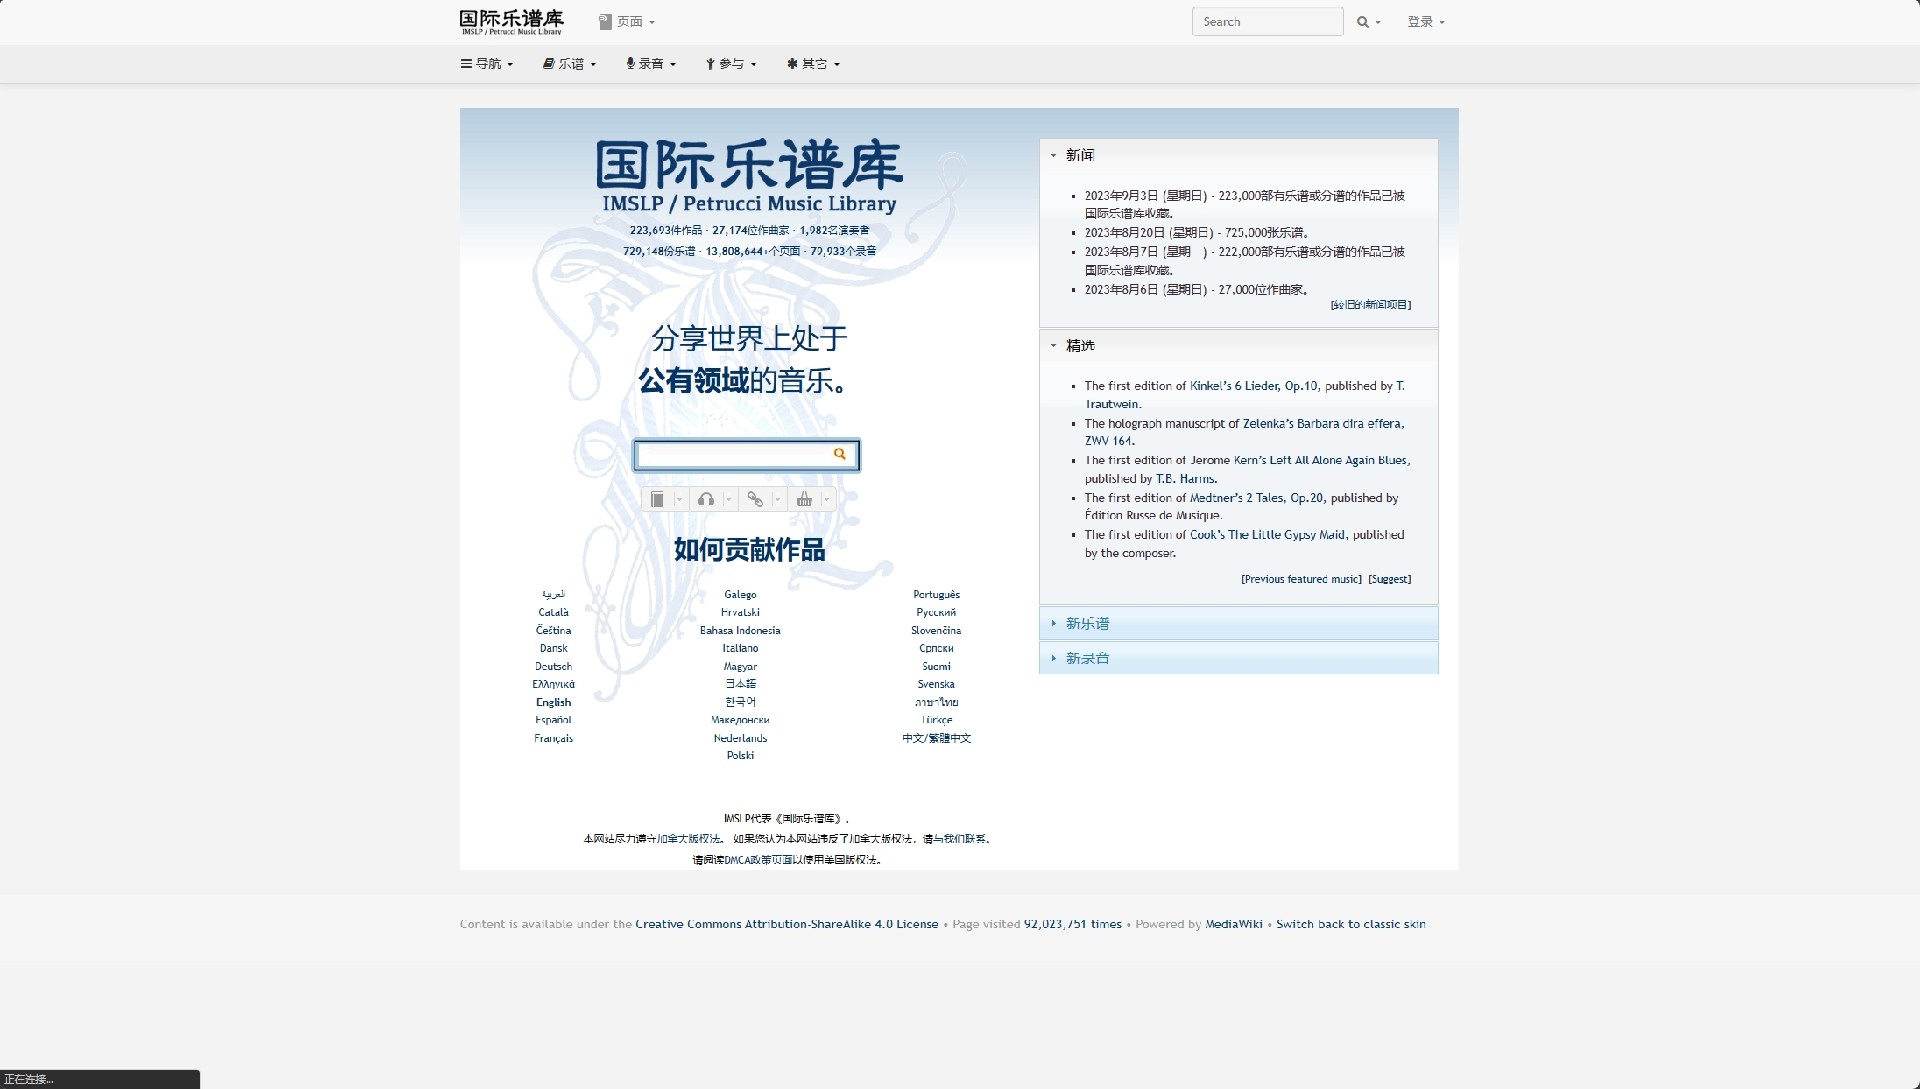Screen dimensions: 1920x1089
Task: Click the page icon next to 页面
Action: (x=603, y=20)
